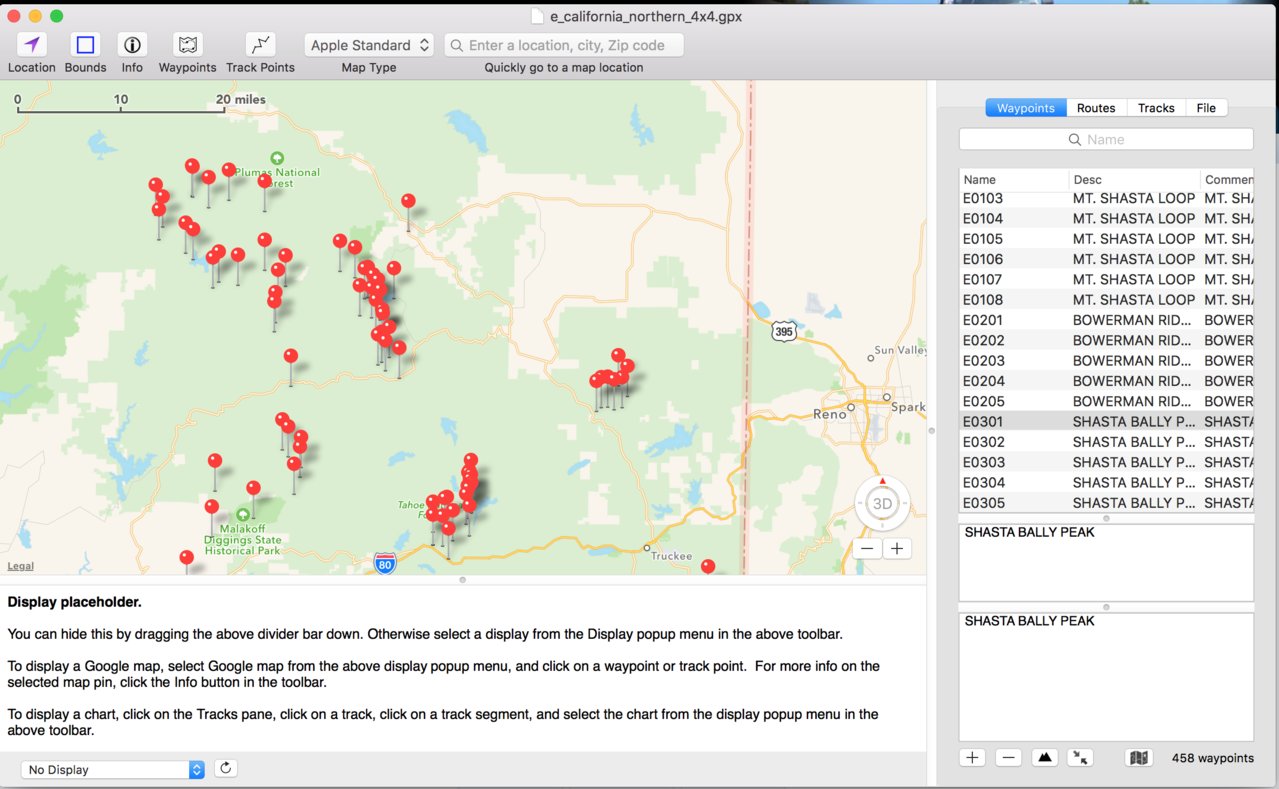Click the Plumas National Forest park marker
Viewport: 1279px width, 789px height.
coord(277,158)
